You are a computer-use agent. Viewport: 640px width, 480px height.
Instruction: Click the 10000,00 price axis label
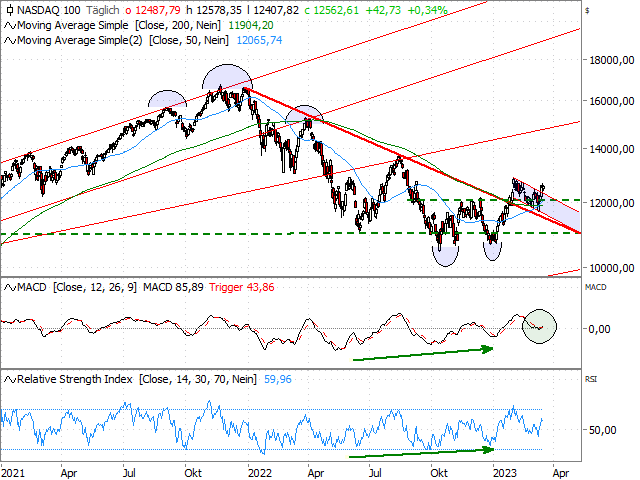(611, 268)
